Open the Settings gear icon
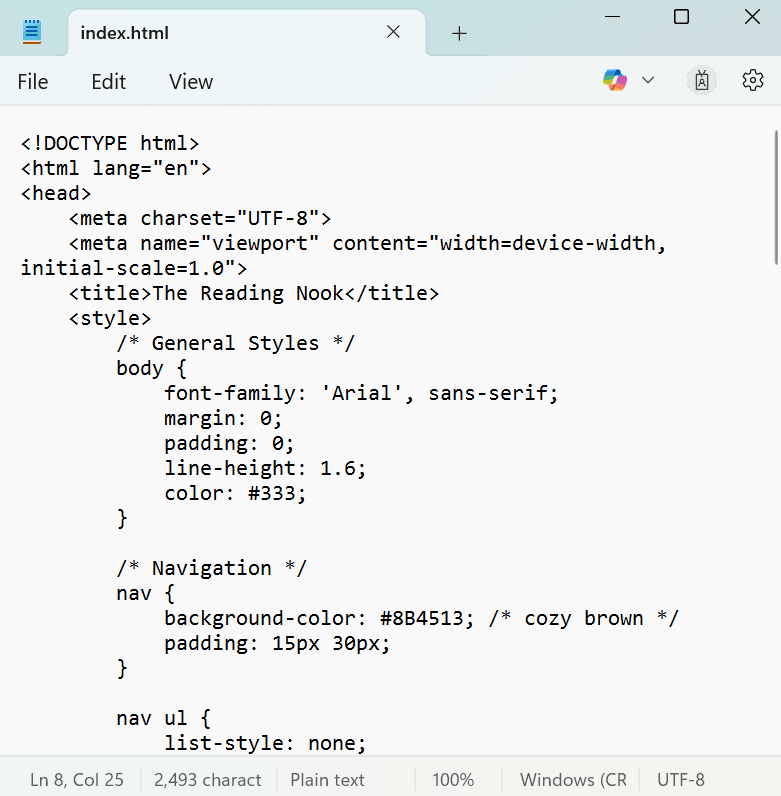The height and width of the screenshot is (796, 781). pos(753,80)
